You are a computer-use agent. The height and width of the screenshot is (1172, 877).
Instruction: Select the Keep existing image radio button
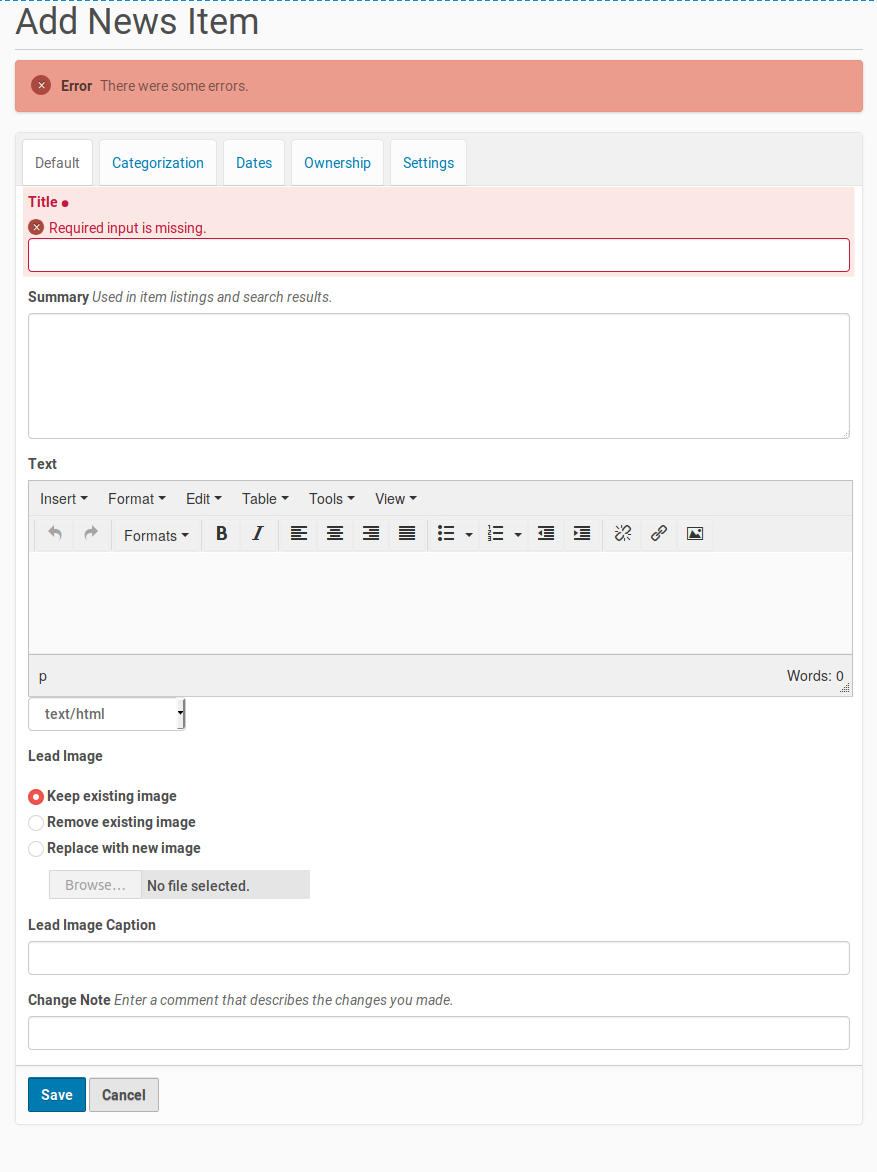pos(35,796)
